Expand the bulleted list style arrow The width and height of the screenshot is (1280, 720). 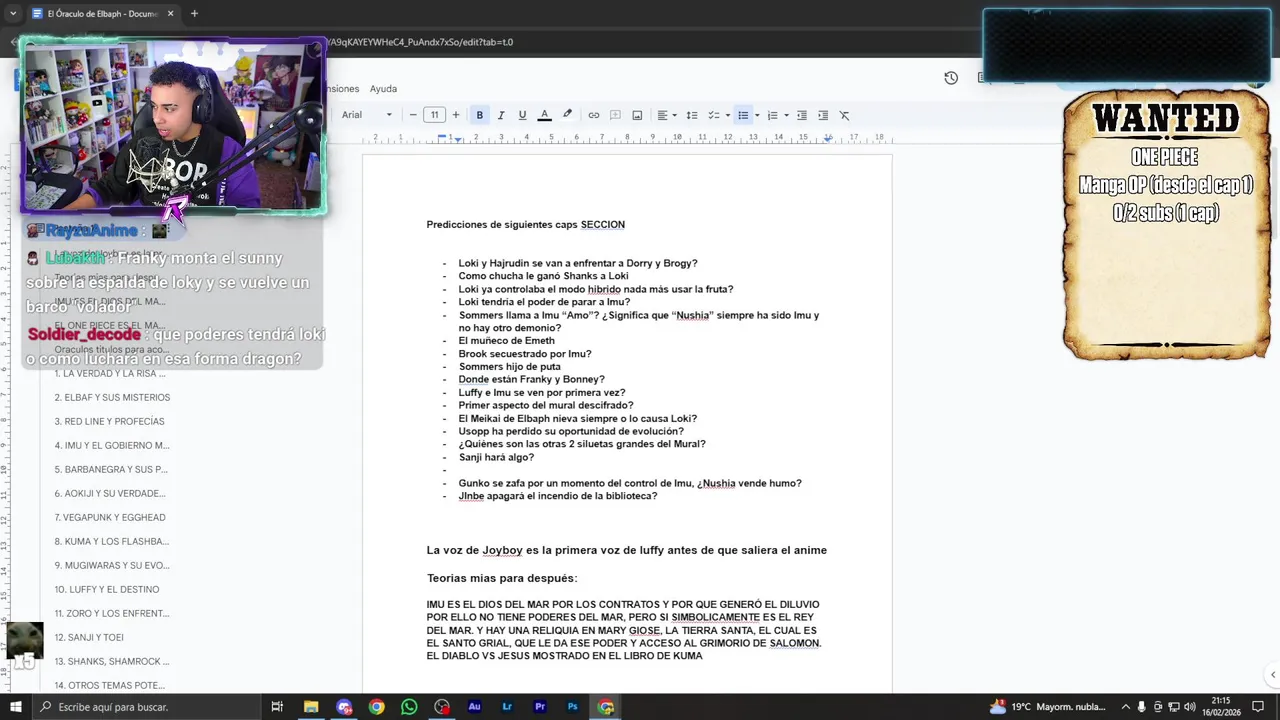757,115
